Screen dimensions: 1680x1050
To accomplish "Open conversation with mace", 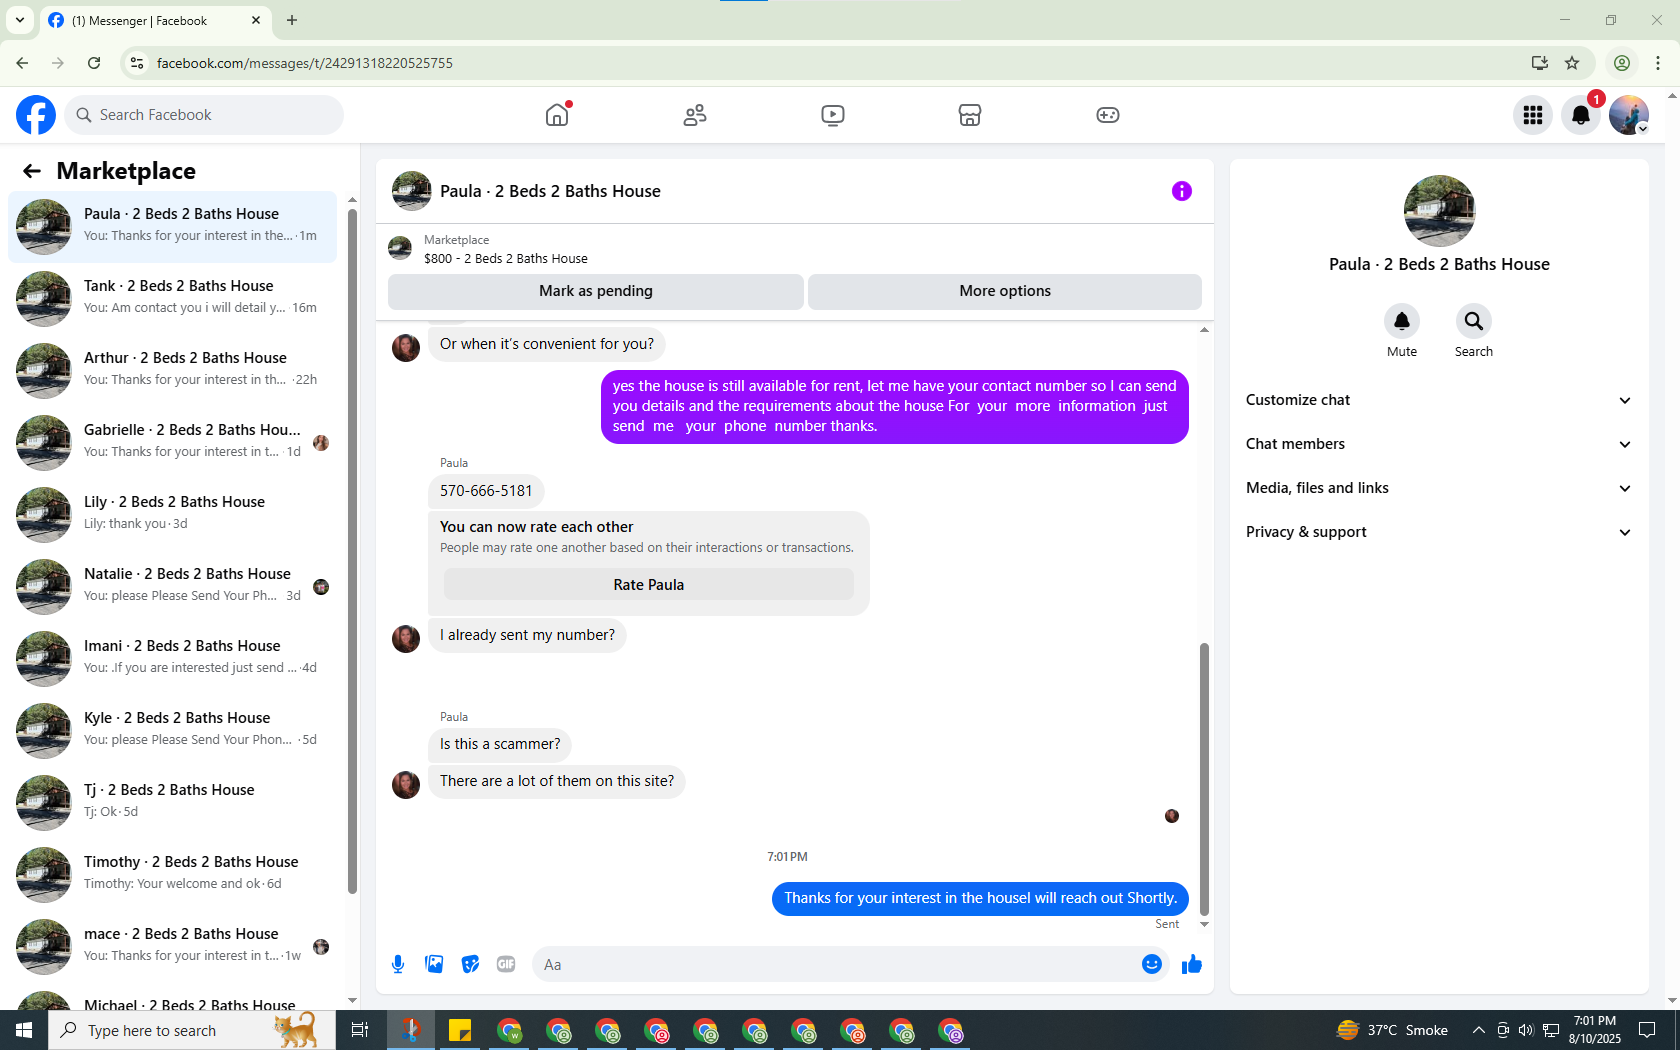I will tap(172, 947).
